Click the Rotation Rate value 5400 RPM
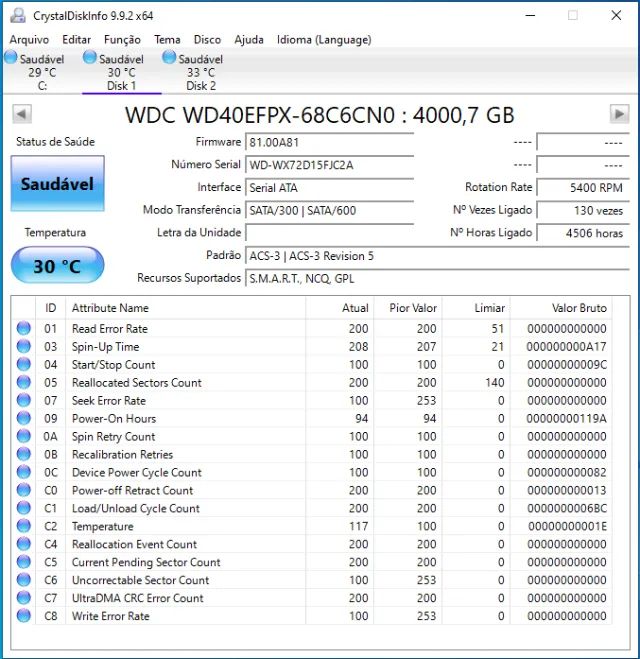The height and width of the screenshot is (659, 640). pos(583,187)
